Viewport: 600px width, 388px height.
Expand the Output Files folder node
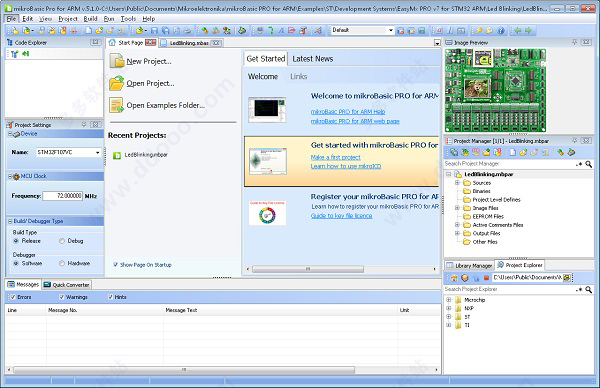pos(457,233)
